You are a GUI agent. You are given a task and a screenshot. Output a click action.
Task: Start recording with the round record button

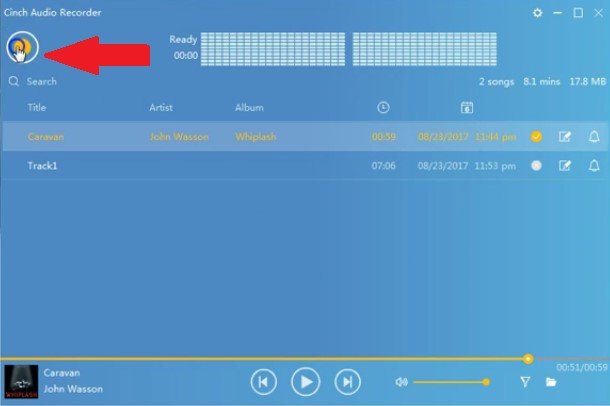(22, 47)
